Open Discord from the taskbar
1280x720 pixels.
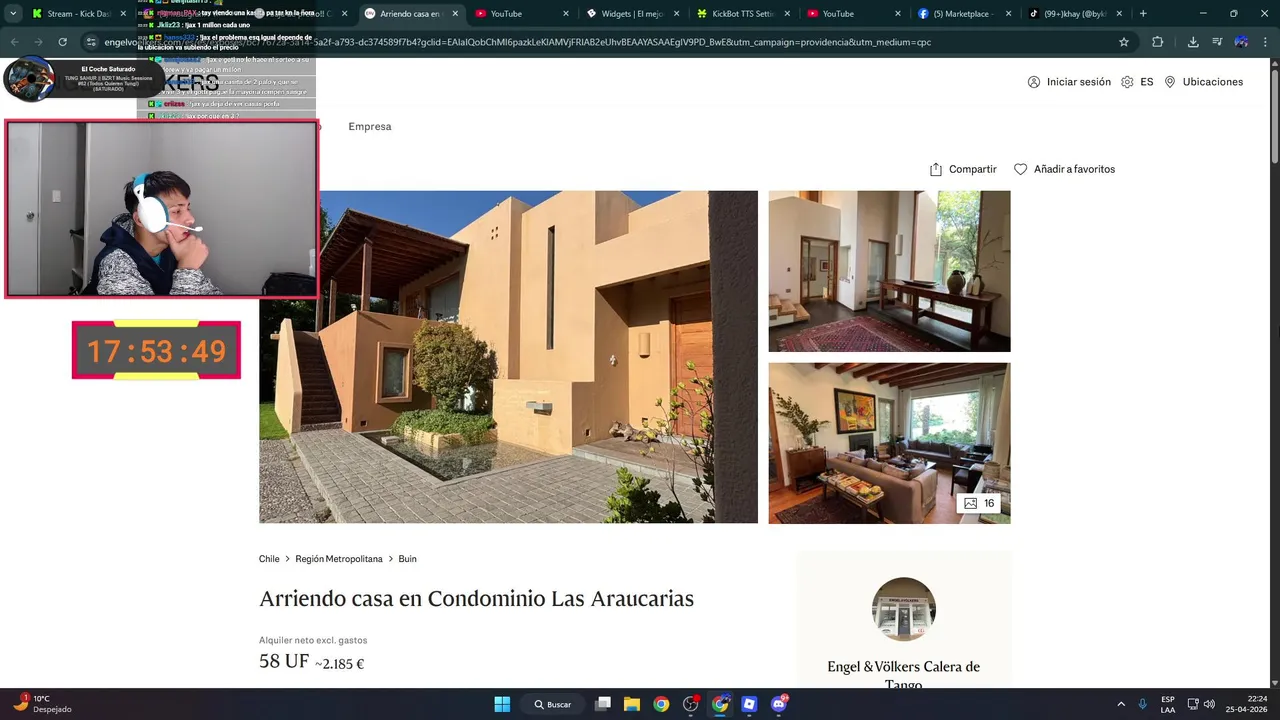(x=779, y=704)
